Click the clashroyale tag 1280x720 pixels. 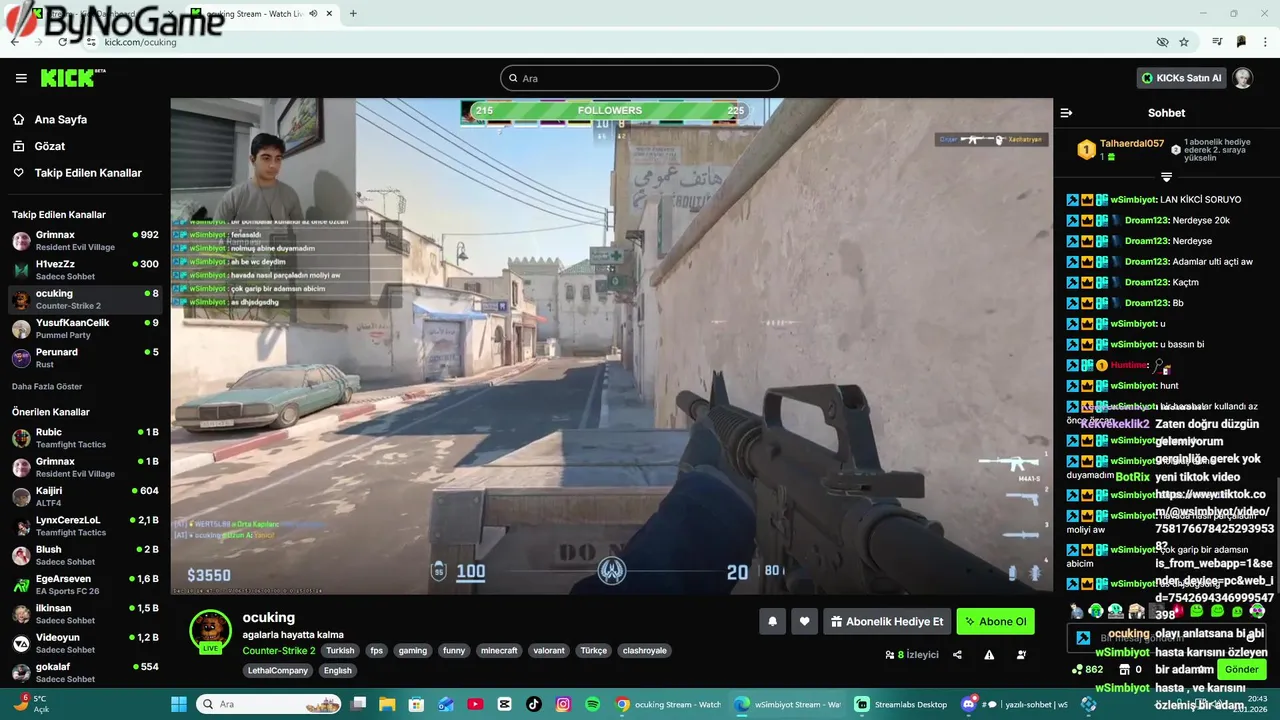(x=645, y=650)
